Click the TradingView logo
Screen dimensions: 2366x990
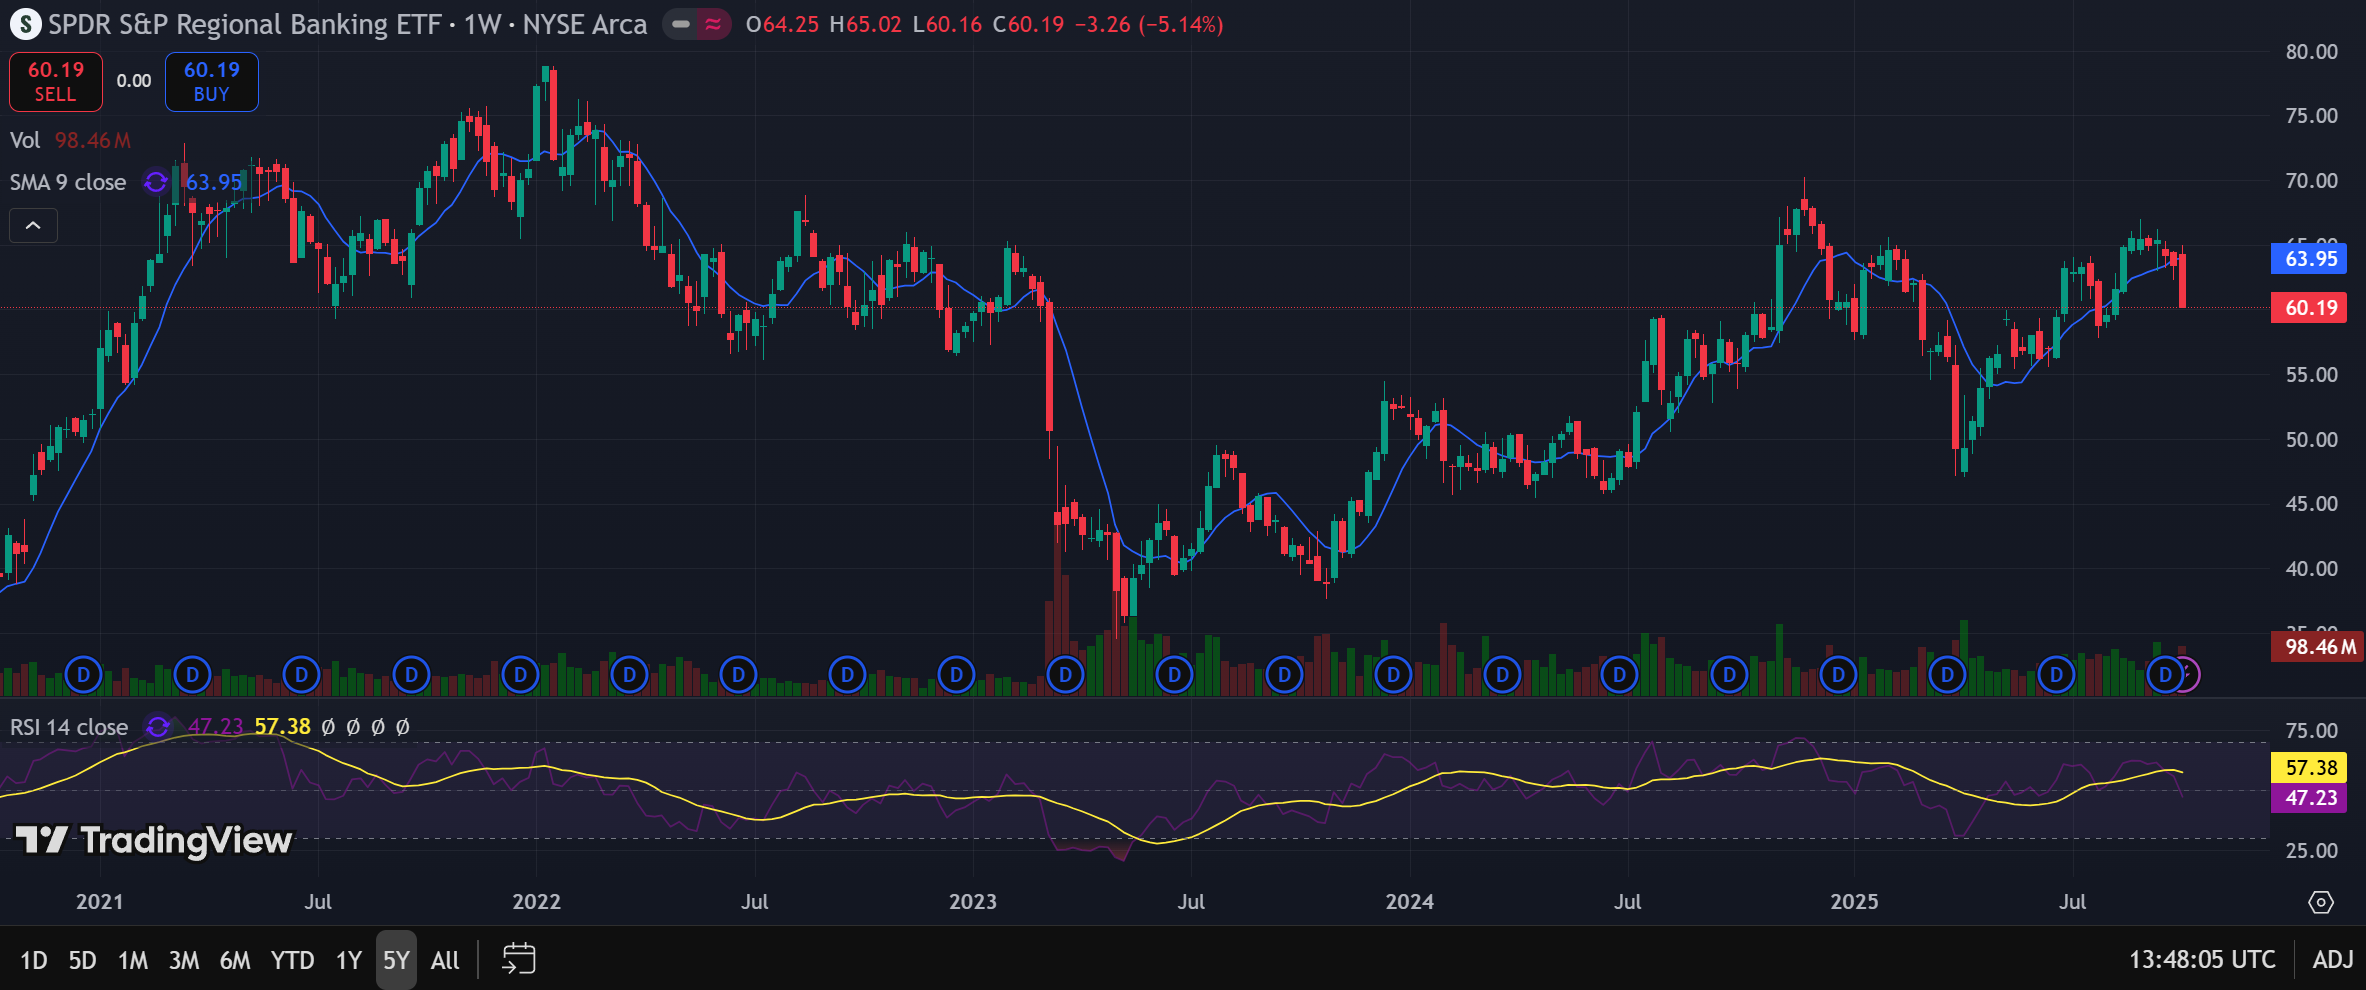coord(154,840)
